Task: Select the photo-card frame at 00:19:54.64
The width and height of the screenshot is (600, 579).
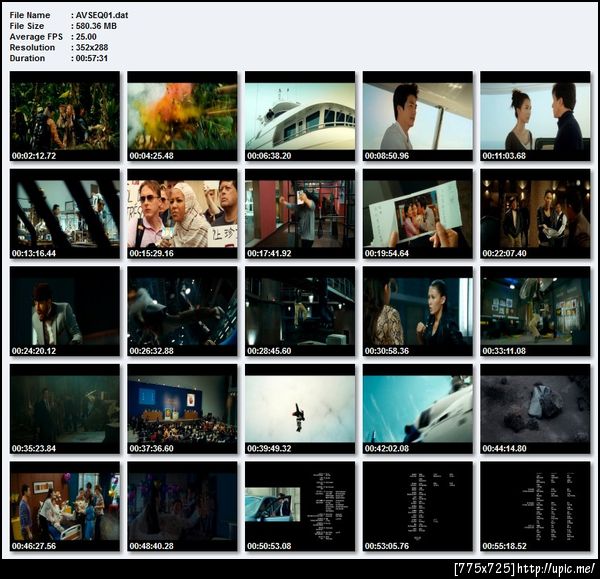Action: pyautogui.click(x=418, y=214)
